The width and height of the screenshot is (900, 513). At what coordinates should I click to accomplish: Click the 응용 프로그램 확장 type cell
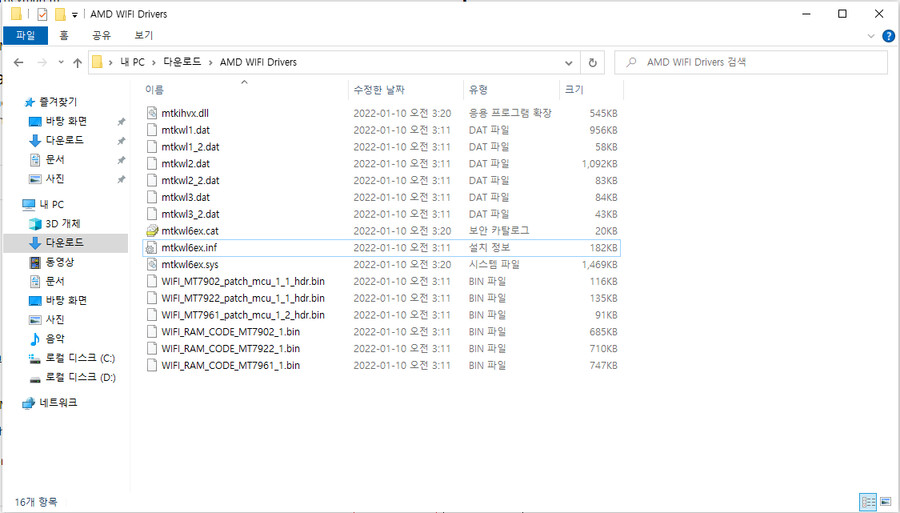pyautogui.click(x=510, y=113)
